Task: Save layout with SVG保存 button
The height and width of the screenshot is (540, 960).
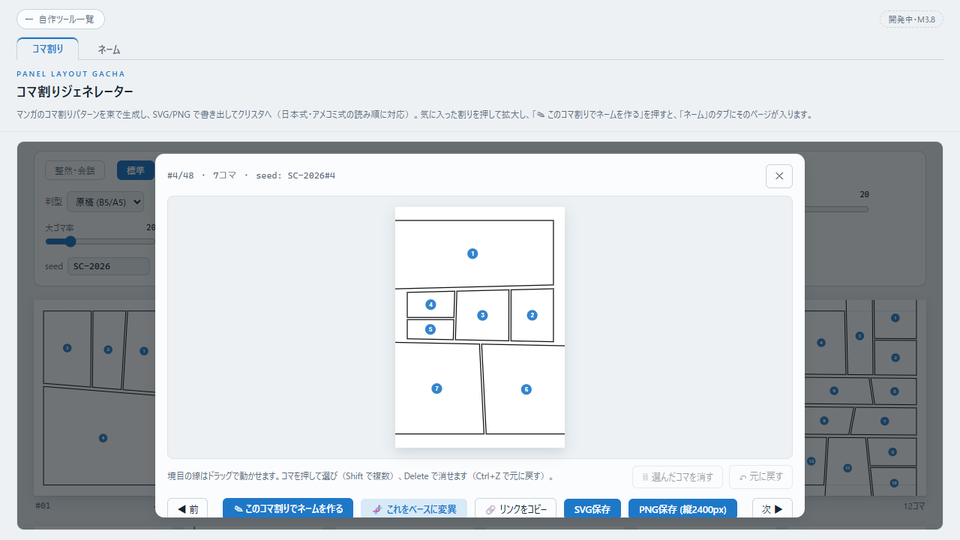Action: tap(592, 509)
